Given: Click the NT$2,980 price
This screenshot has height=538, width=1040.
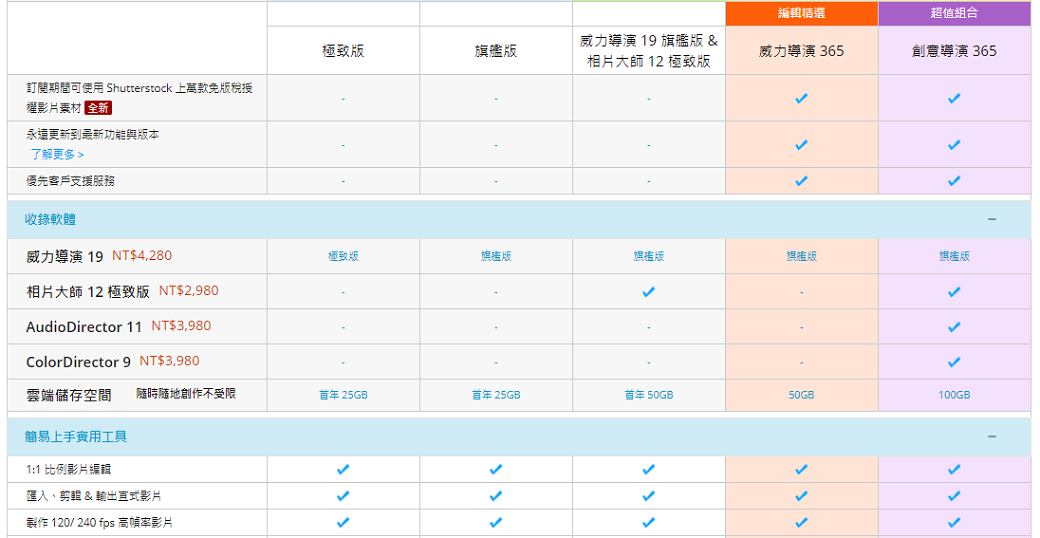Looking at the screenshot, I should pos(189,290).
